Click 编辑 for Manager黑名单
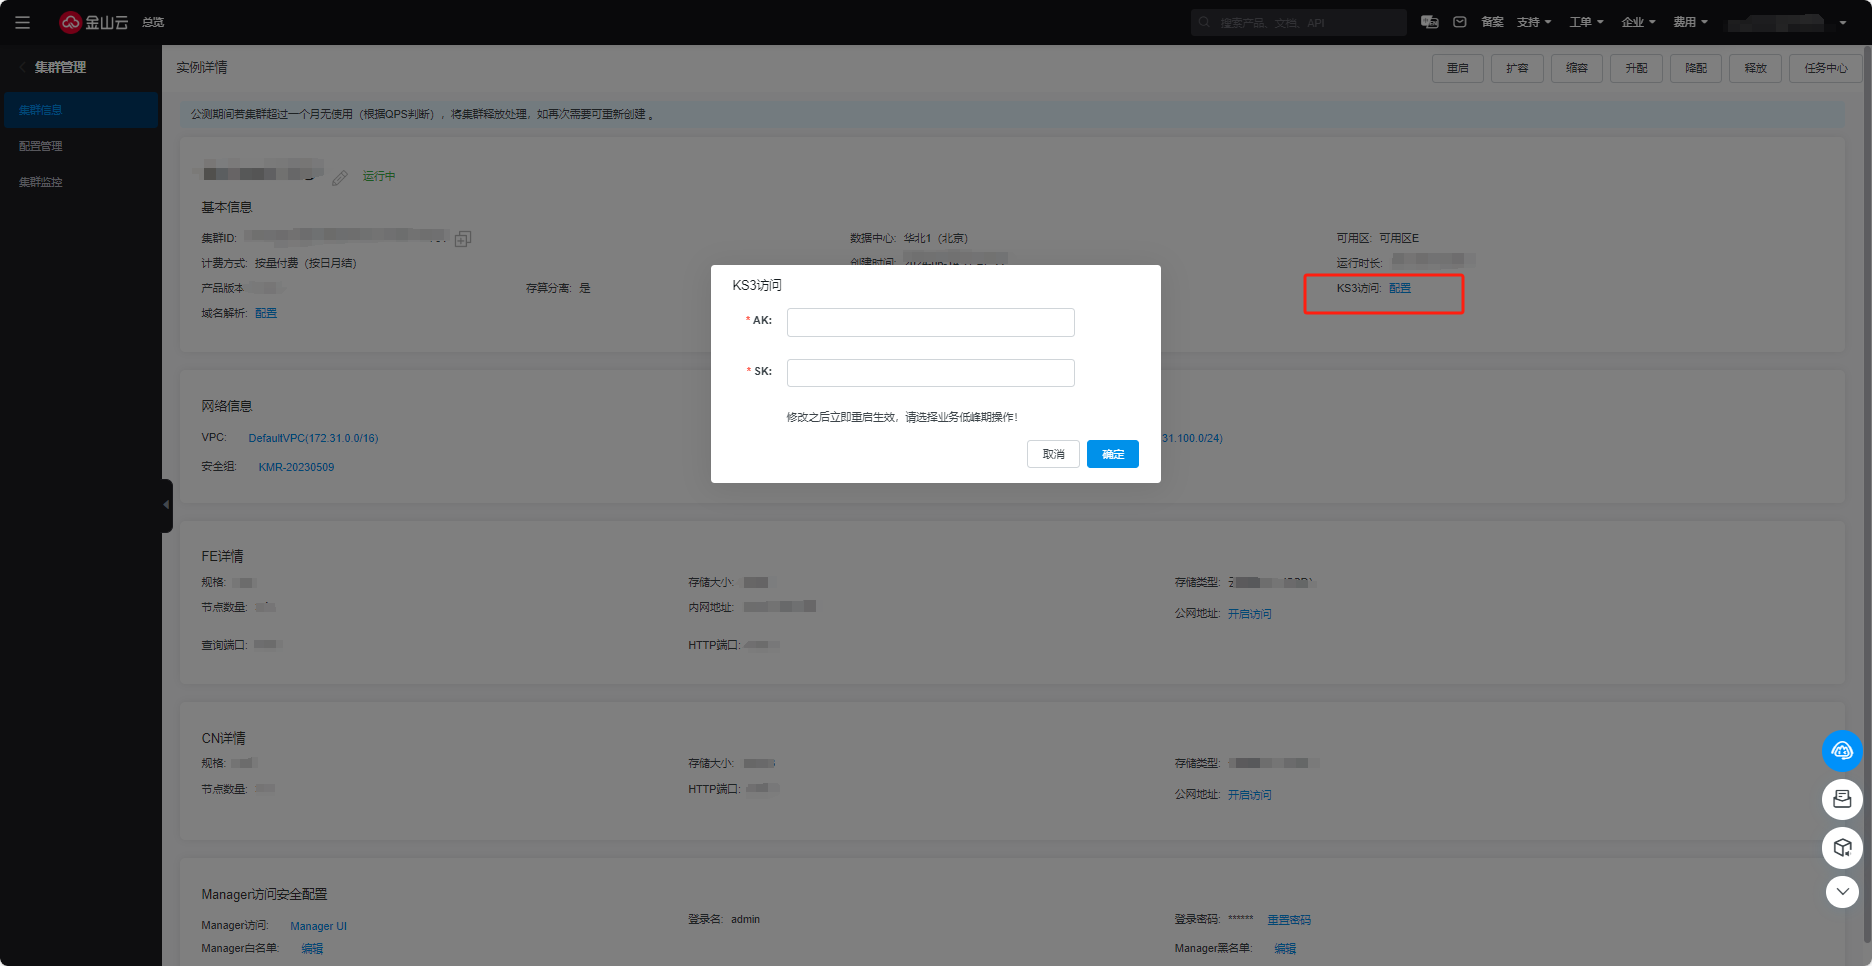 (1285, 949)
